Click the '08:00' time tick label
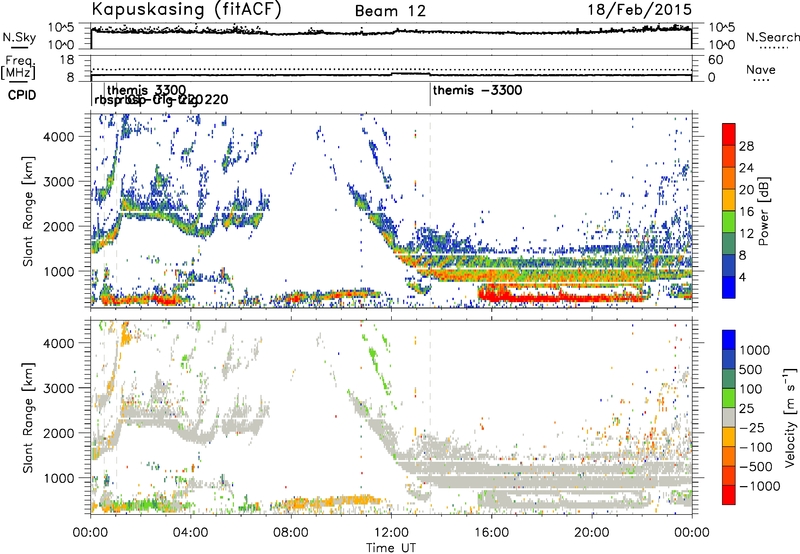The height and width of the screenshot is (554, 800). click(291, 533)
